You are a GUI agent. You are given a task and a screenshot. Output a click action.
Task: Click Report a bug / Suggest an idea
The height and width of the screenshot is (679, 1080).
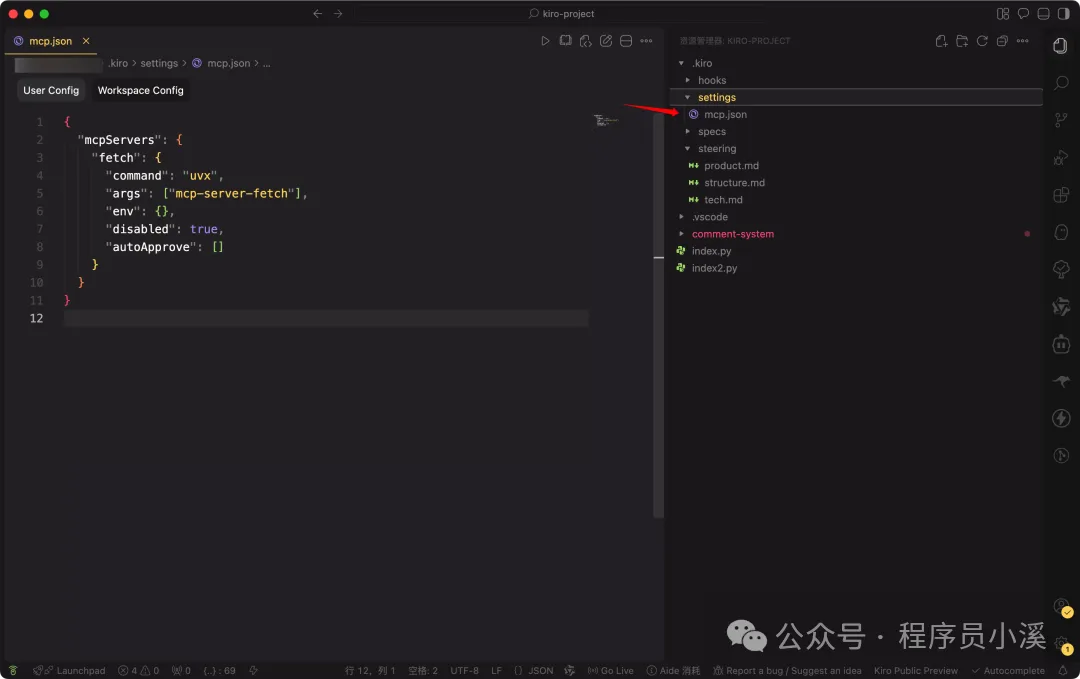pos(787,670)
